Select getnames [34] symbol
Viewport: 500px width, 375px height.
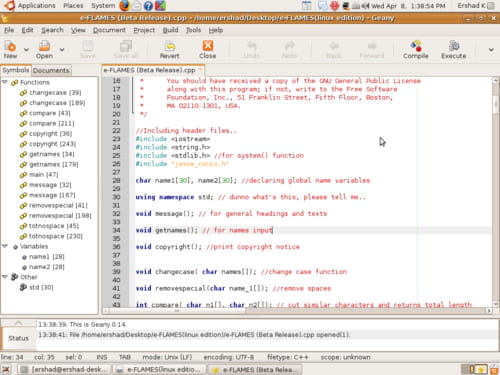[52, 154]
